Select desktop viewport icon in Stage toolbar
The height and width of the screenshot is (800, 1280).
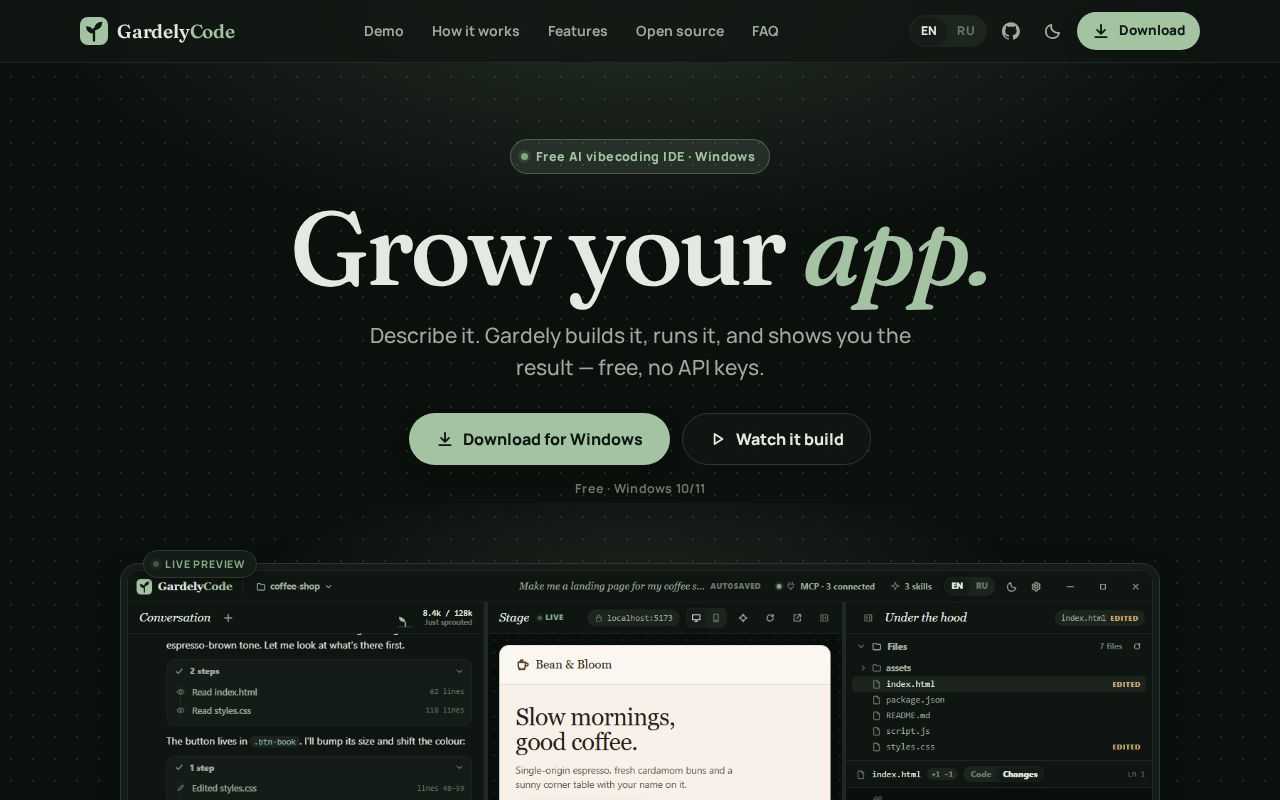click(x=697, y=618)
